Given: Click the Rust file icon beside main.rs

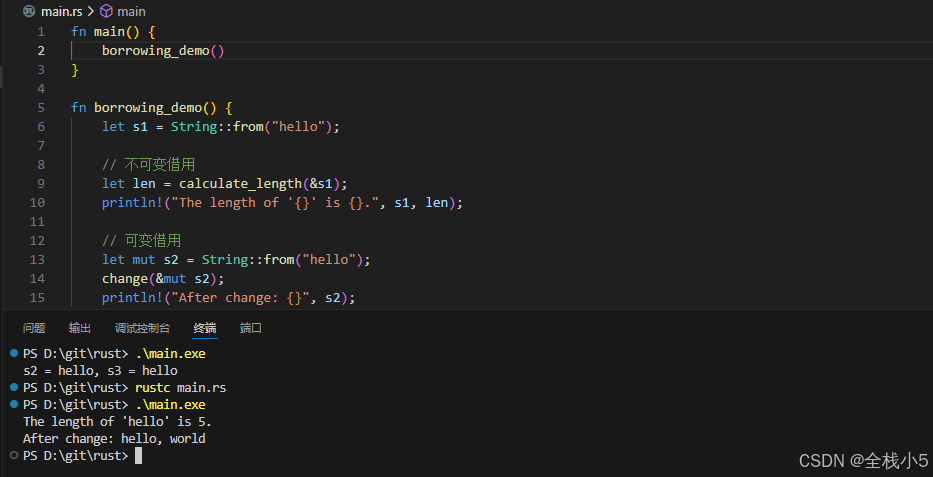Looking at the screenshot, I should tap(29, 11).
